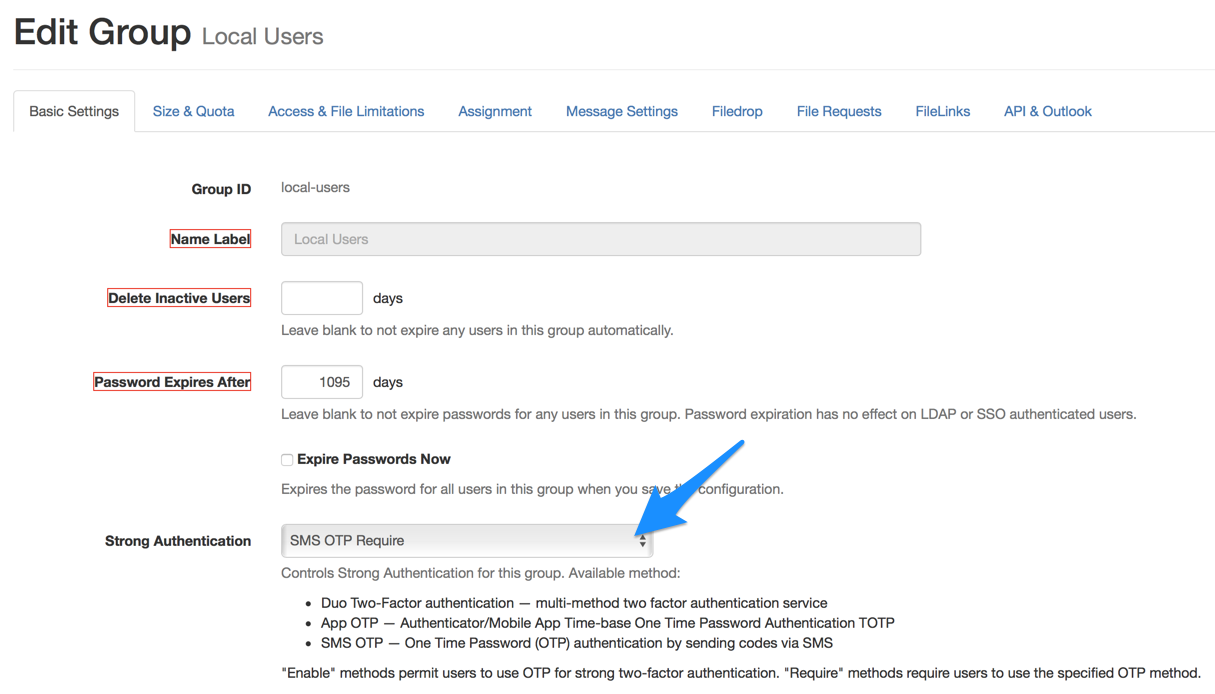
Task: Select the Basic Settings tab
Action: coord(74,111)
